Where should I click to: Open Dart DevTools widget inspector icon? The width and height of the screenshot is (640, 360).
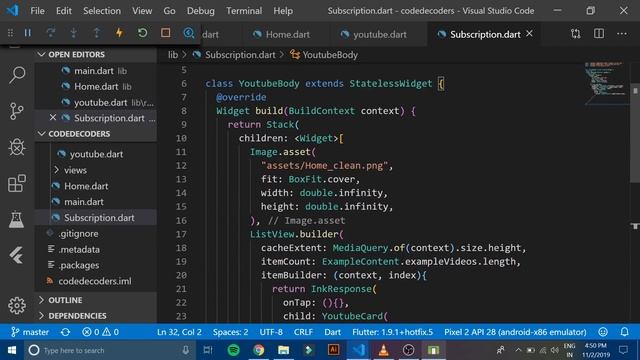(x=189, y=33)
